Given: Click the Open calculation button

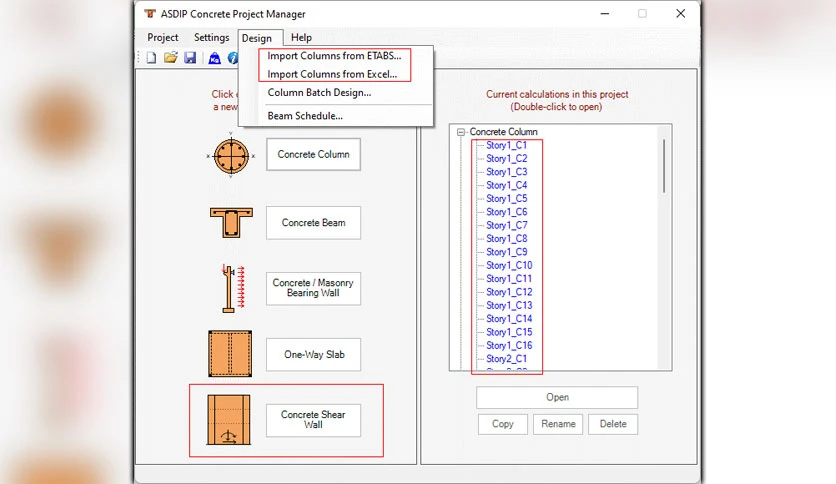Looking at the screenshot, I should tap(557, 397).
